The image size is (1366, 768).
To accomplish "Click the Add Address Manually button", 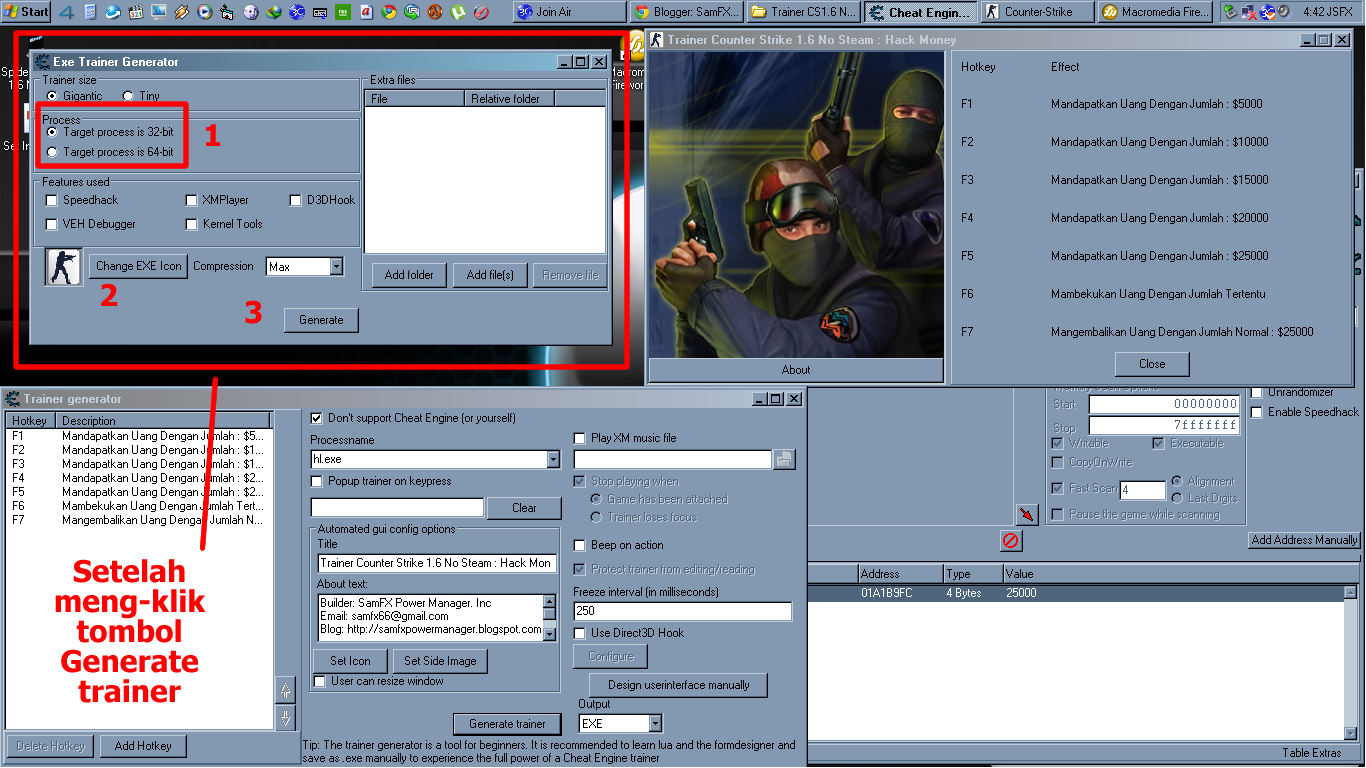I will (1304, 540).
